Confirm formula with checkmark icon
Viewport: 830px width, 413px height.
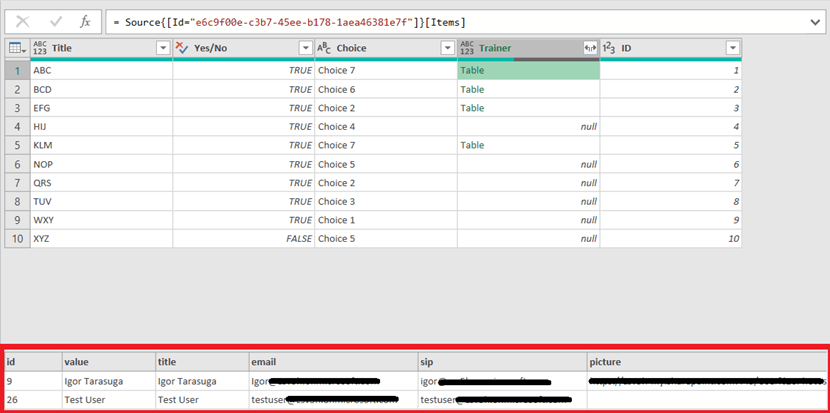tap(56, 22)
